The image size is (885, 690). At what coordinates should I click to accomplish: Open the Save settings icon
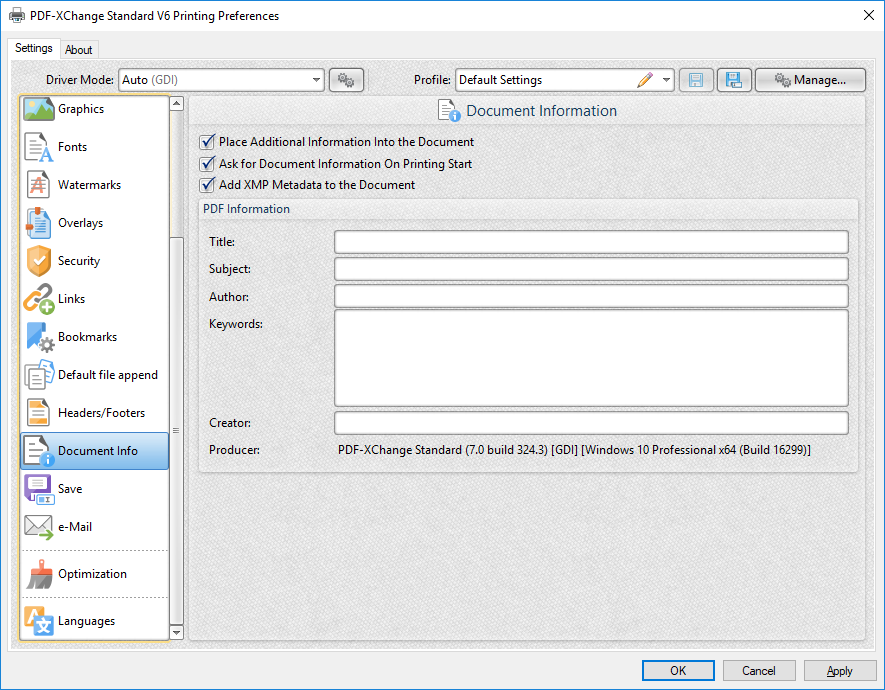click(38, 489)
